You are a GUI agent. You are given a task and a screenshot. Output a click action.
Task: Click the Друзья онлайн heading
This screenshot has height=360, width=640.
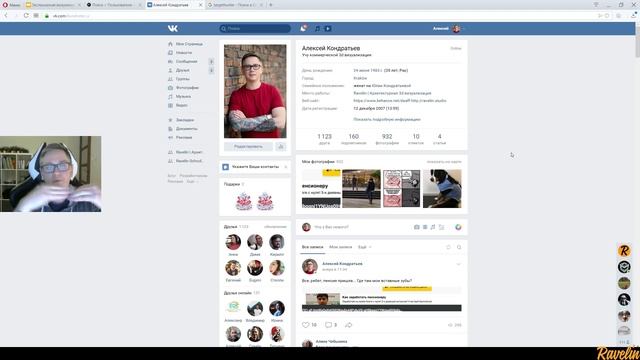(x=238, y=293)
